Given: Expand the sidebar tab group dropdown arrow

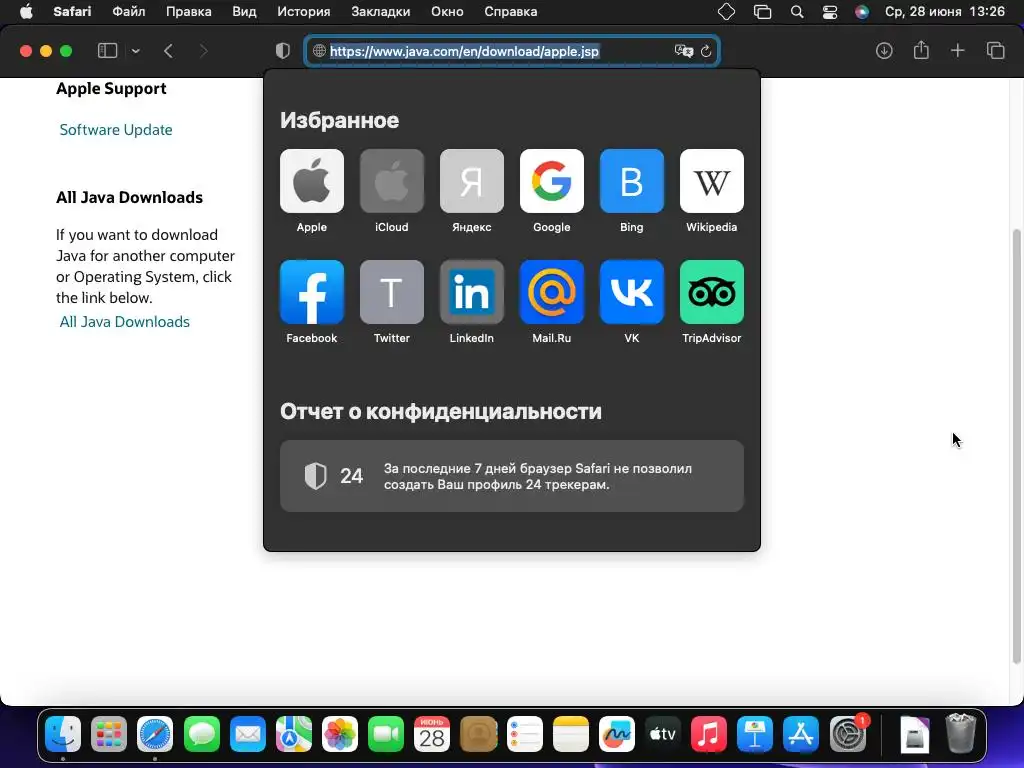Looking at the screenshot, I should [135, 51].
